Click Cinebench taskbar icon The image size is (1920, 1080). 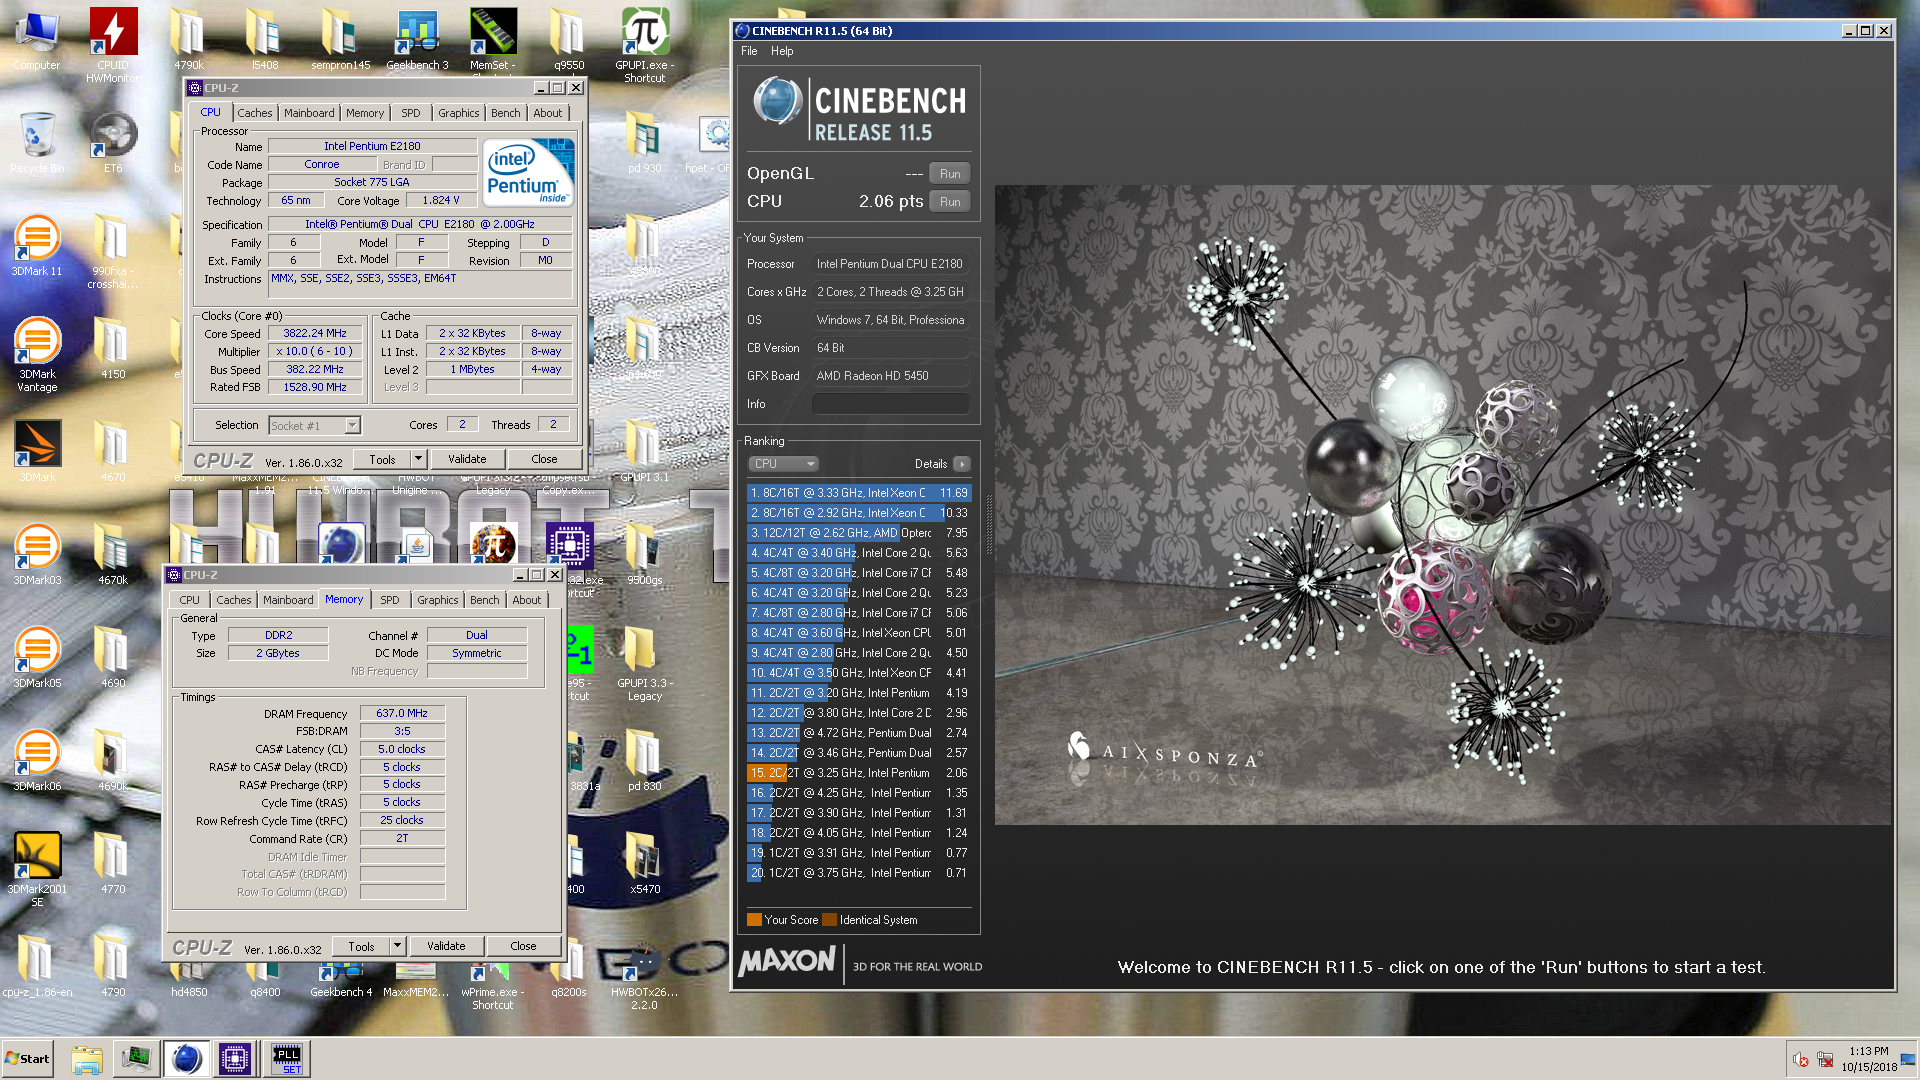coord(186,1059)
